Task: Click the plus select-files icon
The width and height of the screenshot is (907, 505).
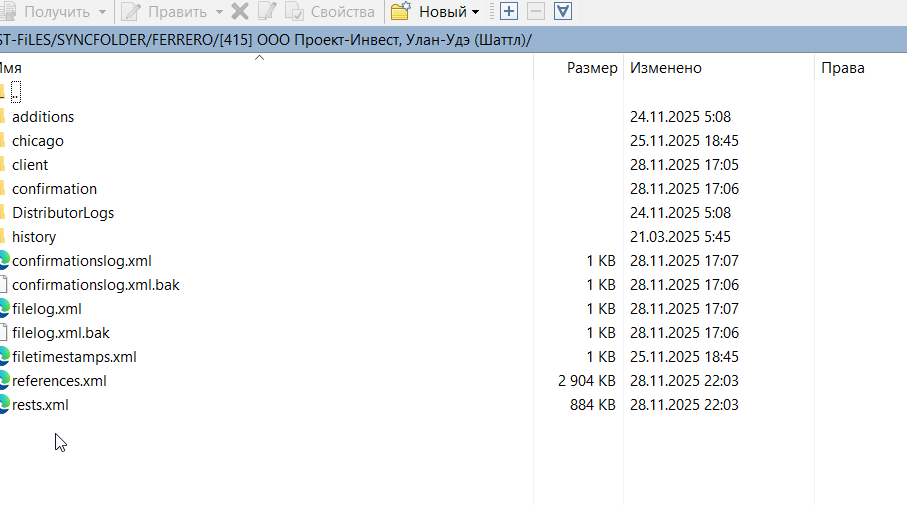Action: (x=508, y=11)
